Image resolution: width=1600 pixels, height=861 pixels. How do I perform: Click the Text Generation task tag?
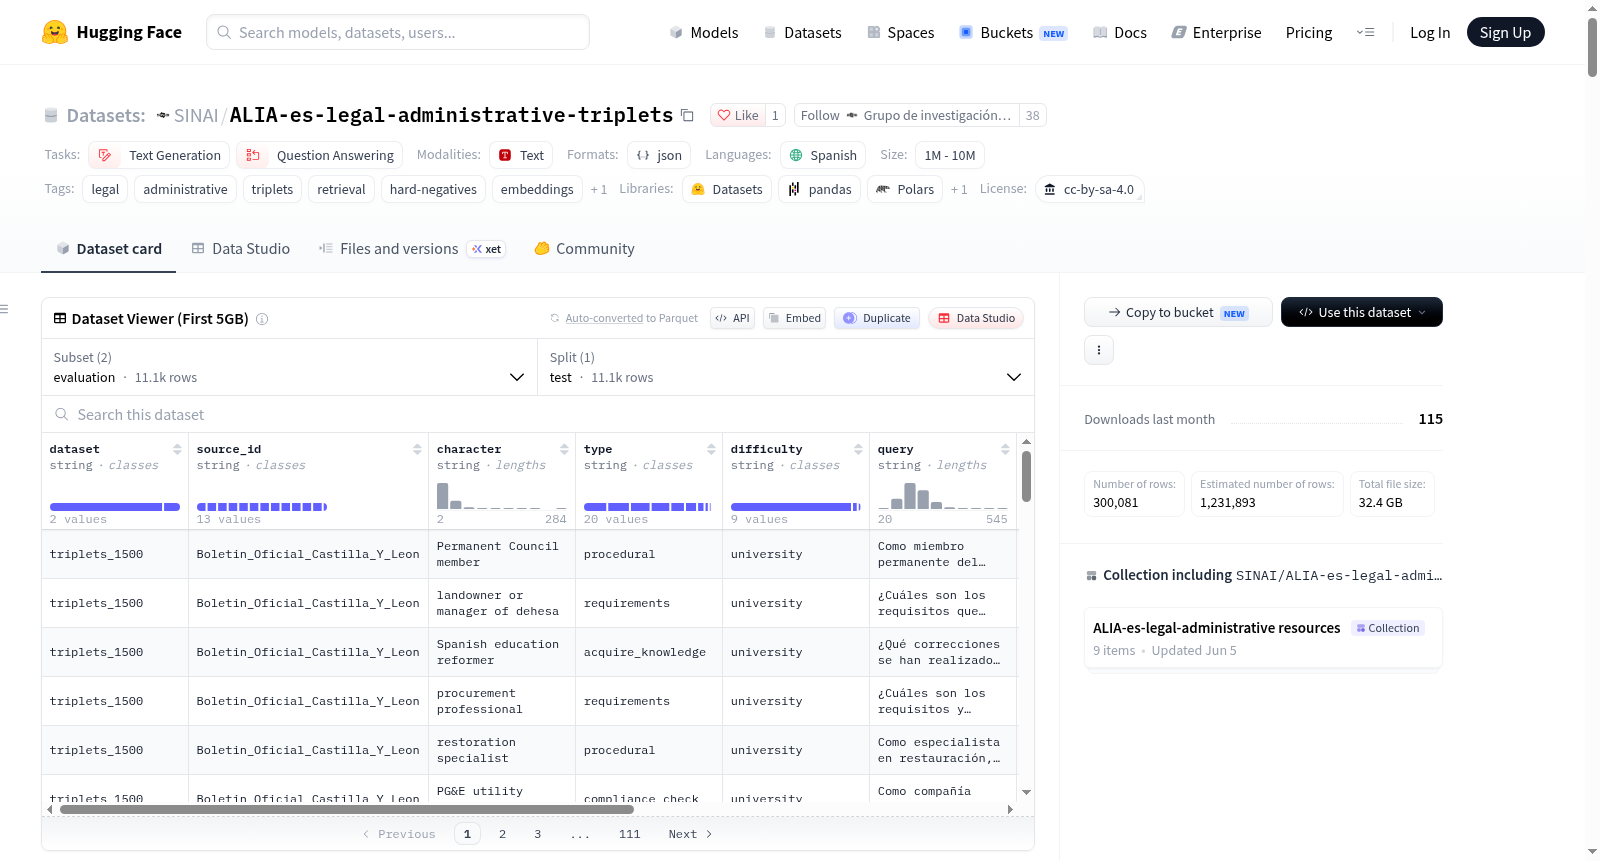[x=160, y=155]
